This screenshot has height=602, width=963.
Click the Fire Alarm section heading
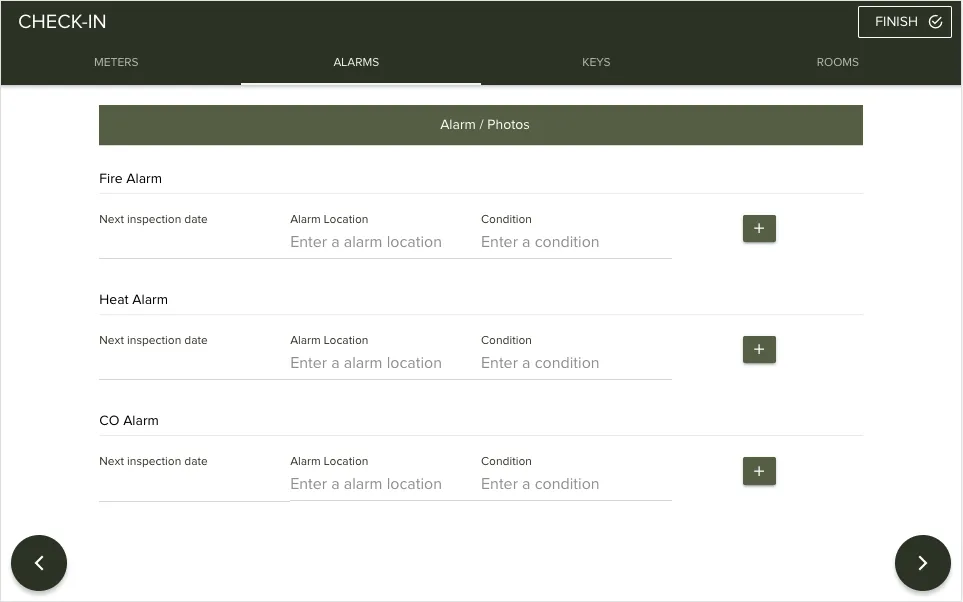[130, 179]
